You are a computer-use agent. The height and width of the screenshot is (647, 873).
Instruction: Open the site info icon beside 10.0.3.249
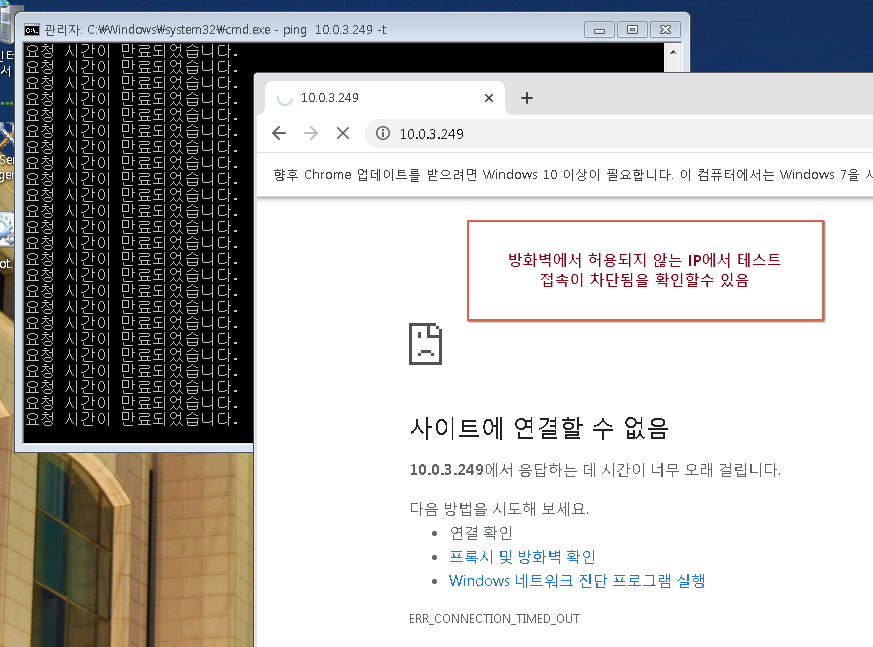click(x=382, y=133)
